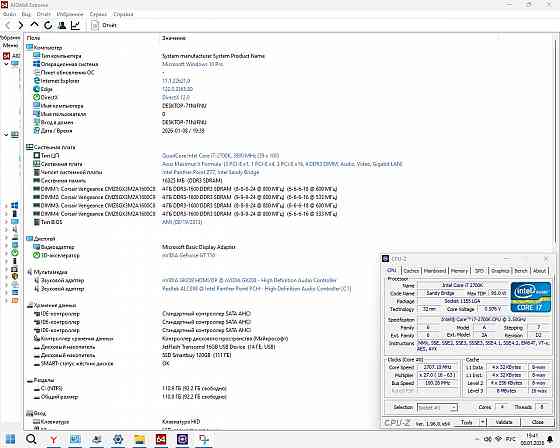This screenshot has width=560, height=448.
Task: Switch to SPD tab in CPU-Z
Action: click(479, 271)
